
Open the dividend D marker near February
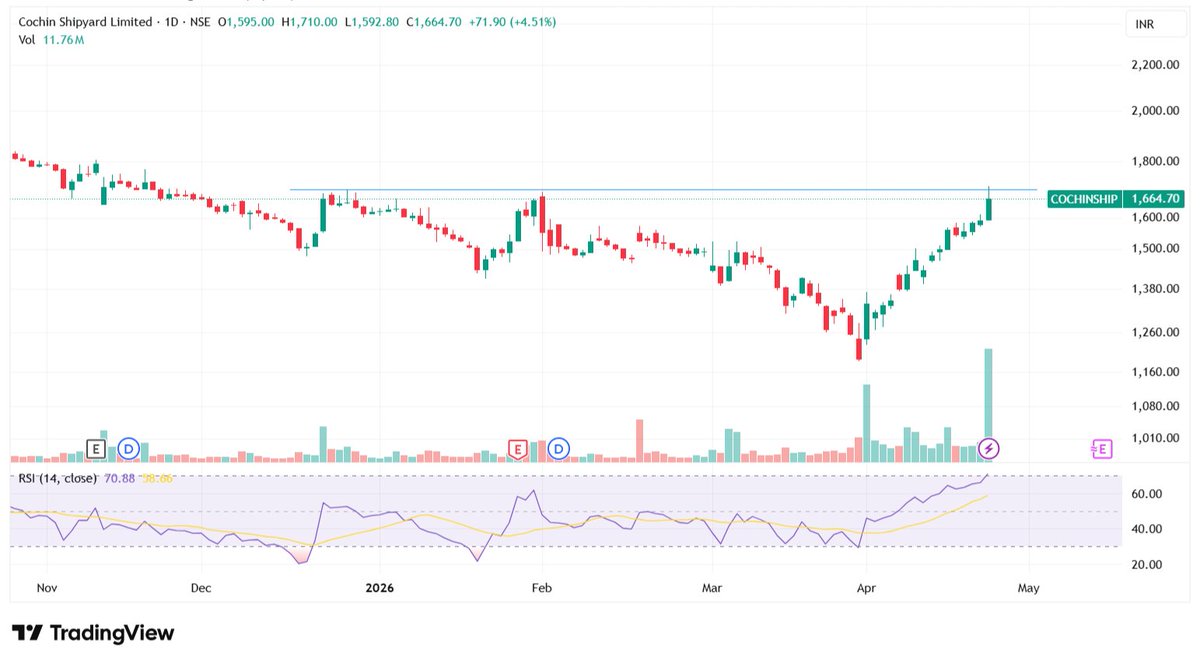(x=559, y=449)
